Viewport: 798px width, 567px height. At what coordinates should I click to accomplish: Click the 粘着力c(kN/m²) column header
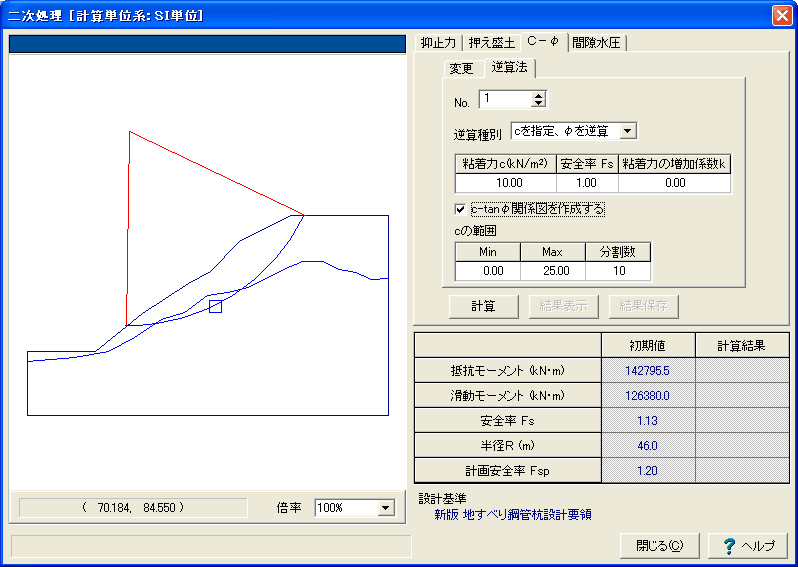[x=505, y=164]
